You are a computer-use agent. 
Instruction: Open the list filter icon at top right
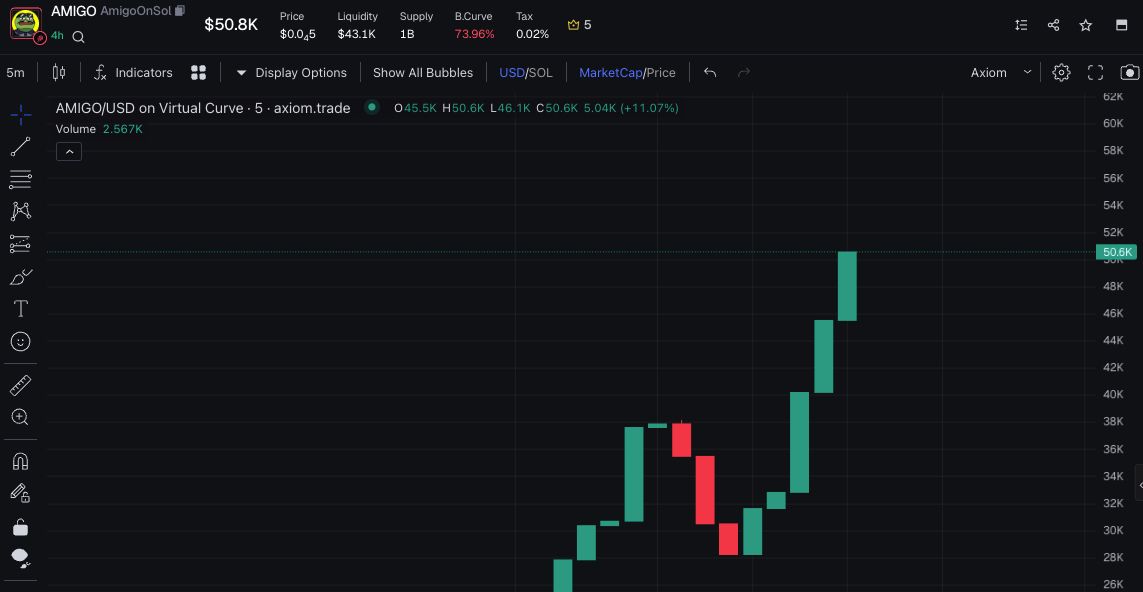(1021, 25)
